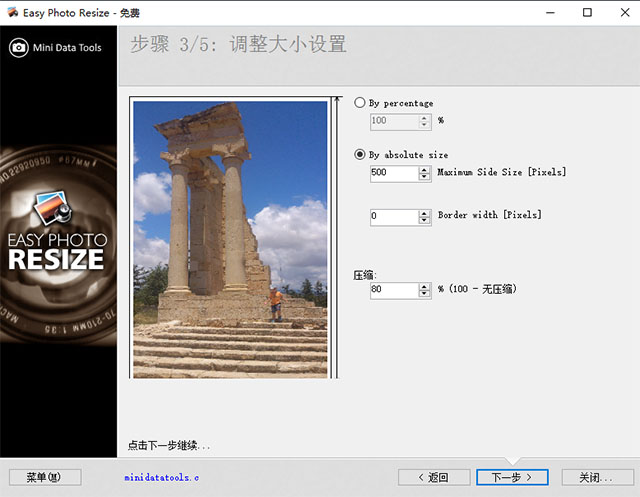Click the Maximum Side Size input field
This screenshot has width=640, height=497.
[x=393, y=173]
